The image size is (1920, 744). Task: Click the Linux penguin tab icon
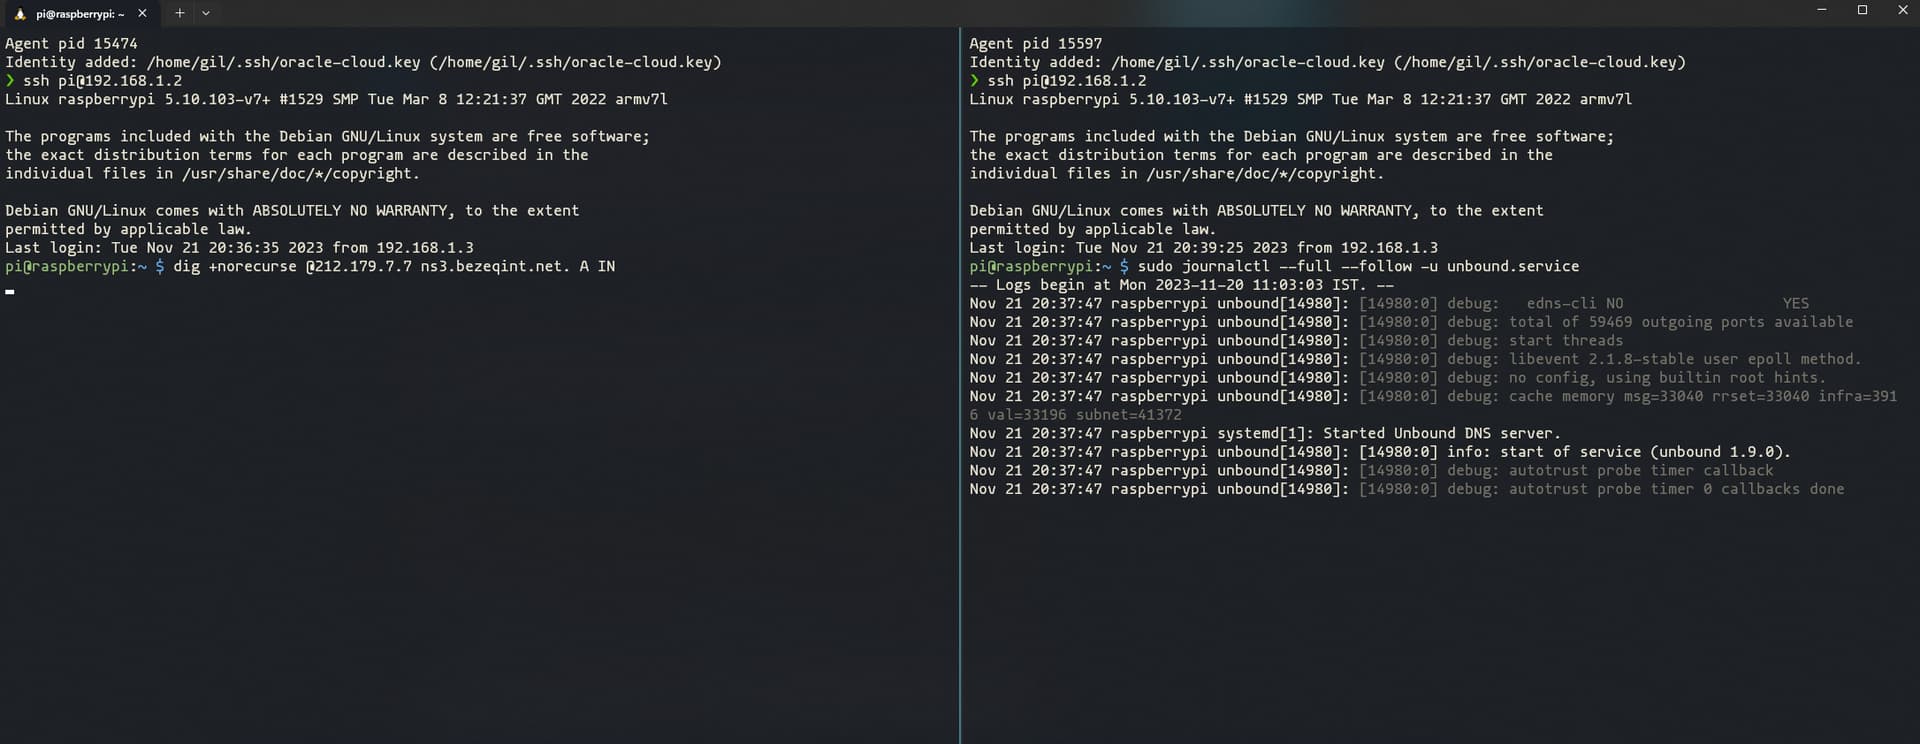click(x=19, y=14)
